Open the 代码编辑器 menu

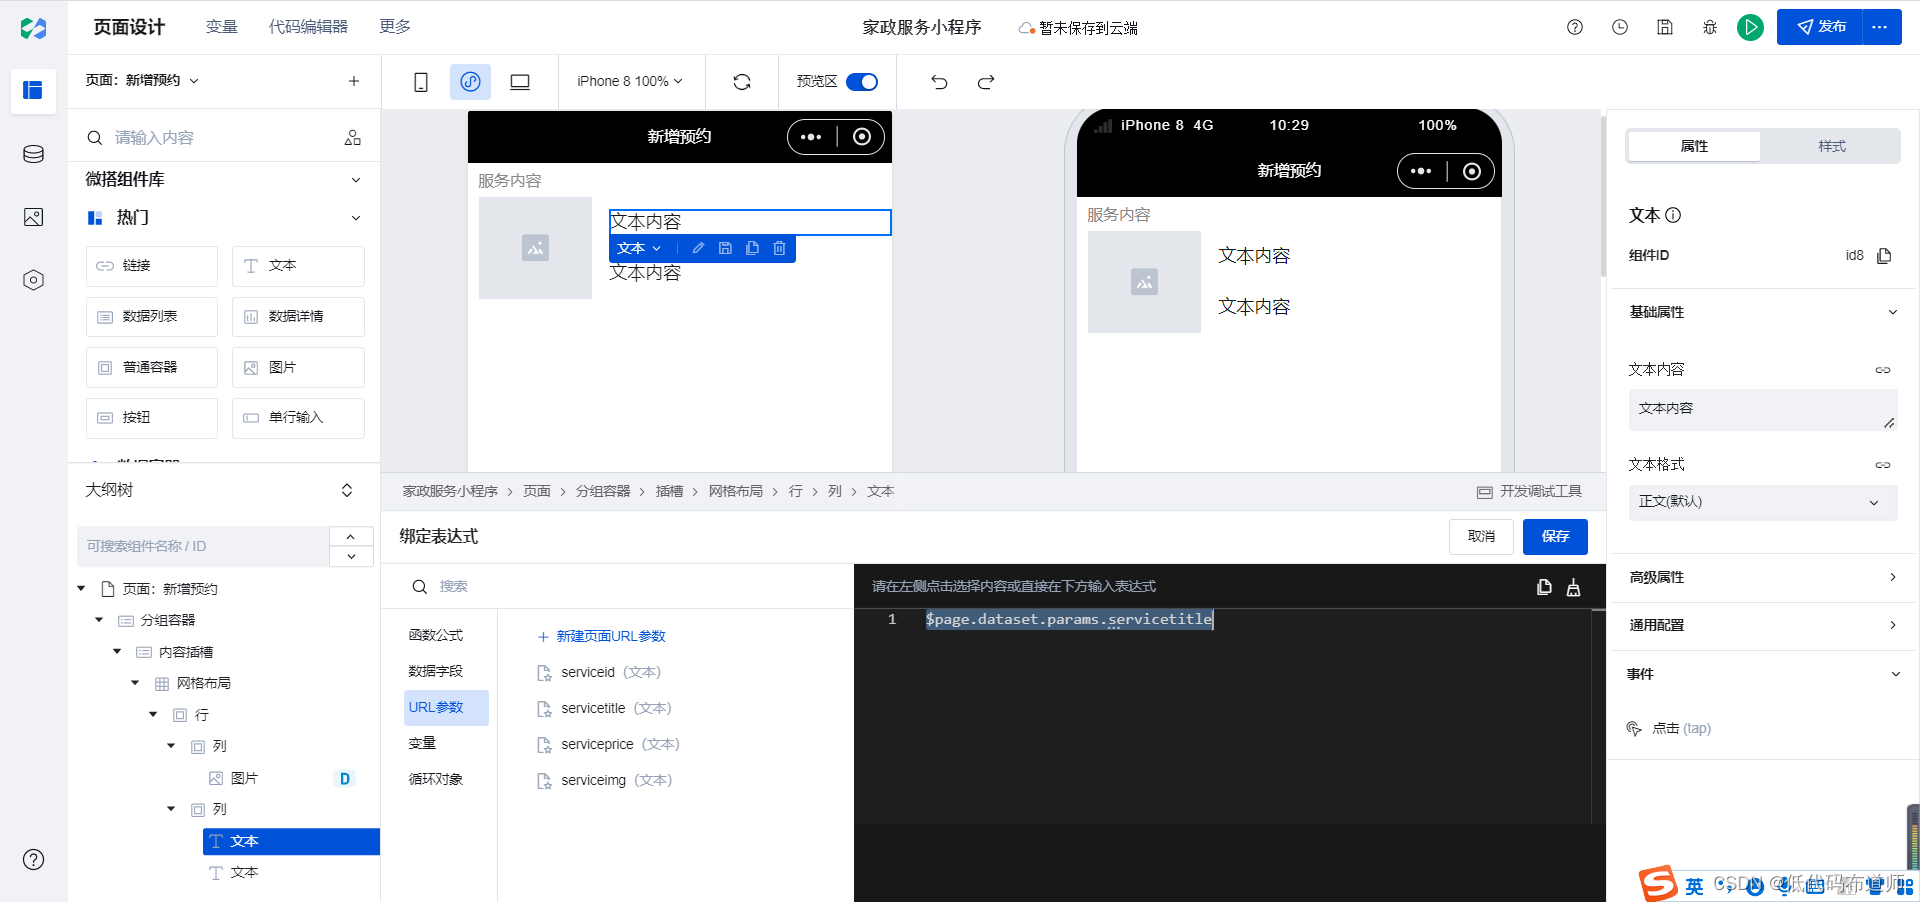tap(308, 27)
